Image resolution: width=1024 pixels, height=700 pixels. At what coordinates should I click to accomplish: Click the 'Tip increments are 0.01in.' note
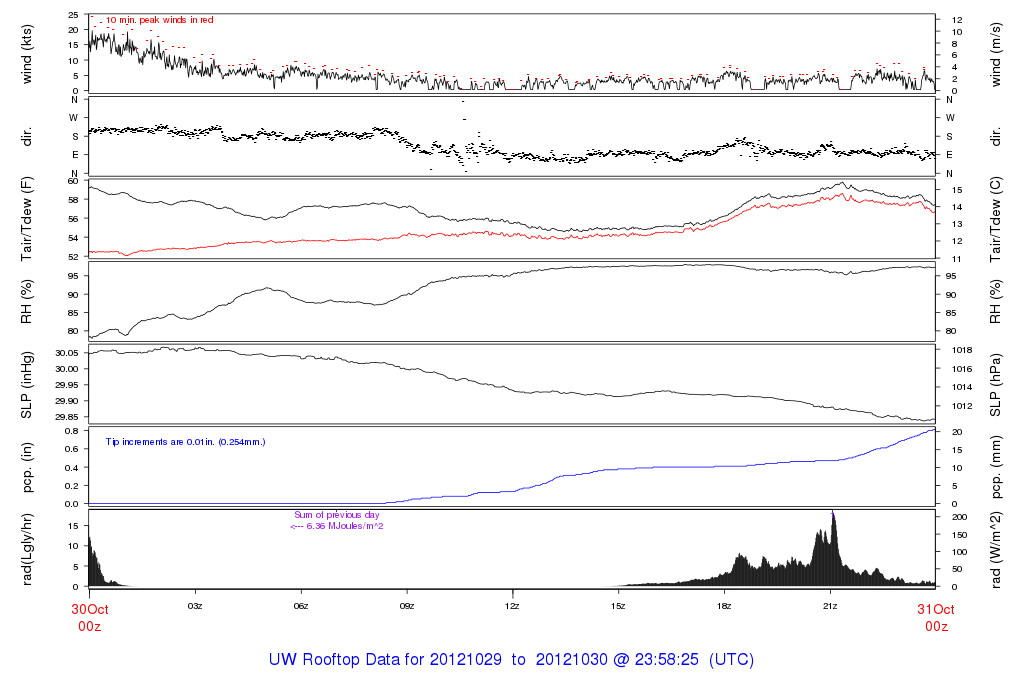click(x=185, y=442)
